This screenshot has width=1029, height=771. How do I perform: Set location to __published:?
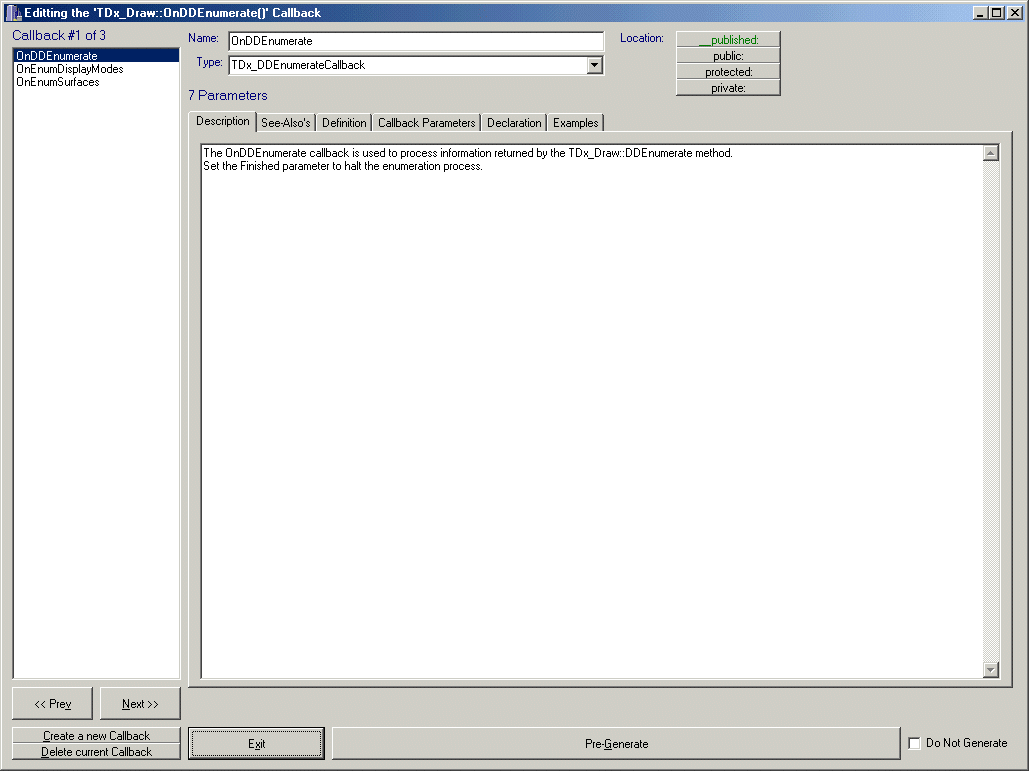(x=728, y=40)
